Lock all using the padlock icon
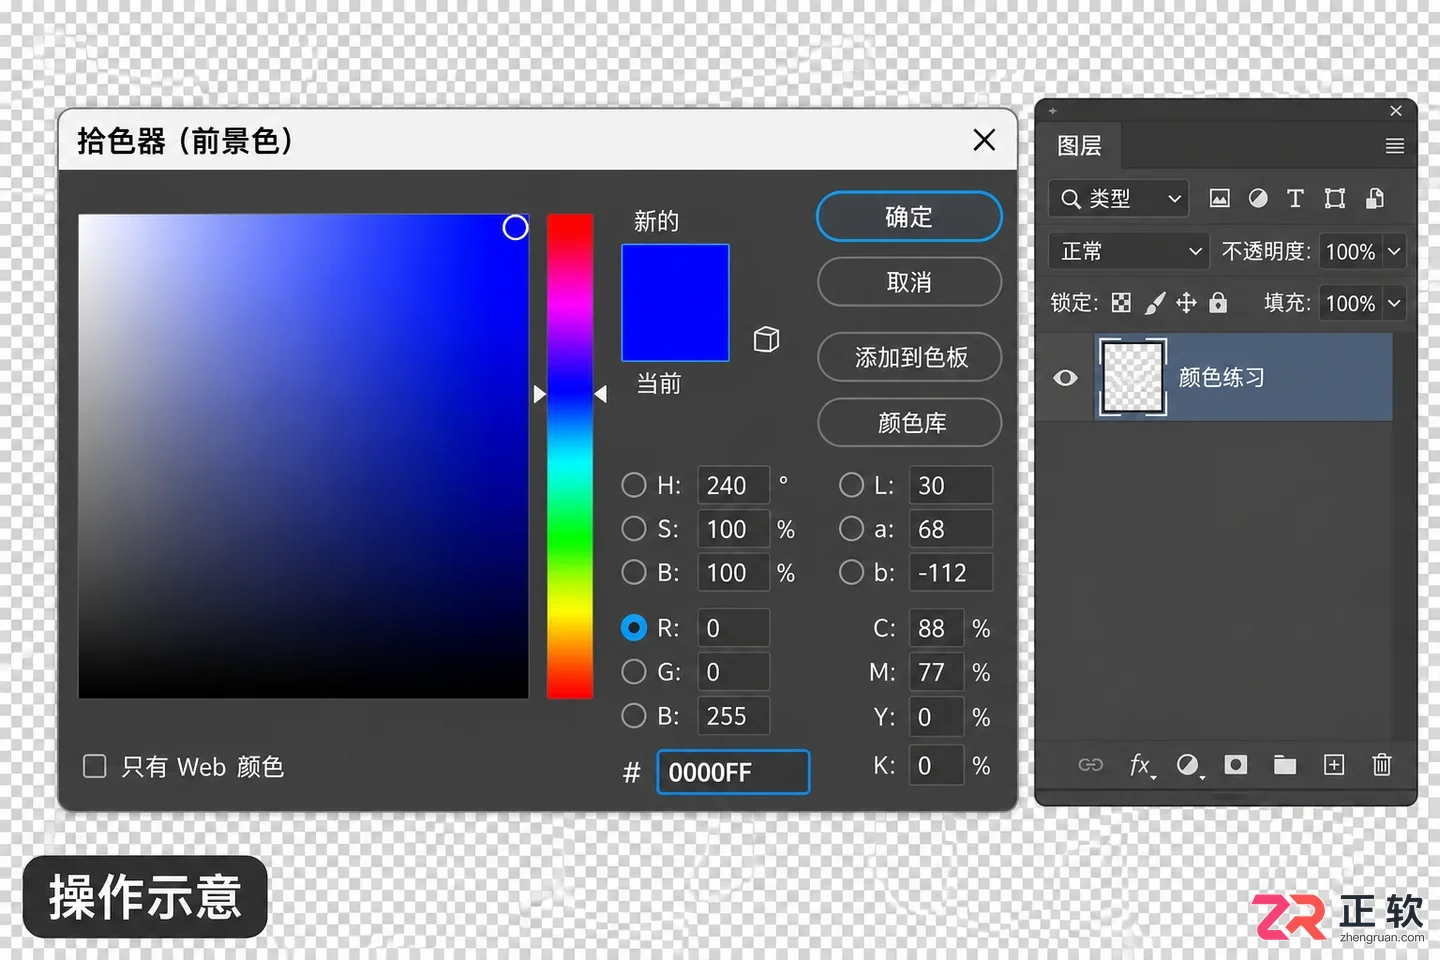This screenshot has width=1440, height=960. pos(1218,302)
